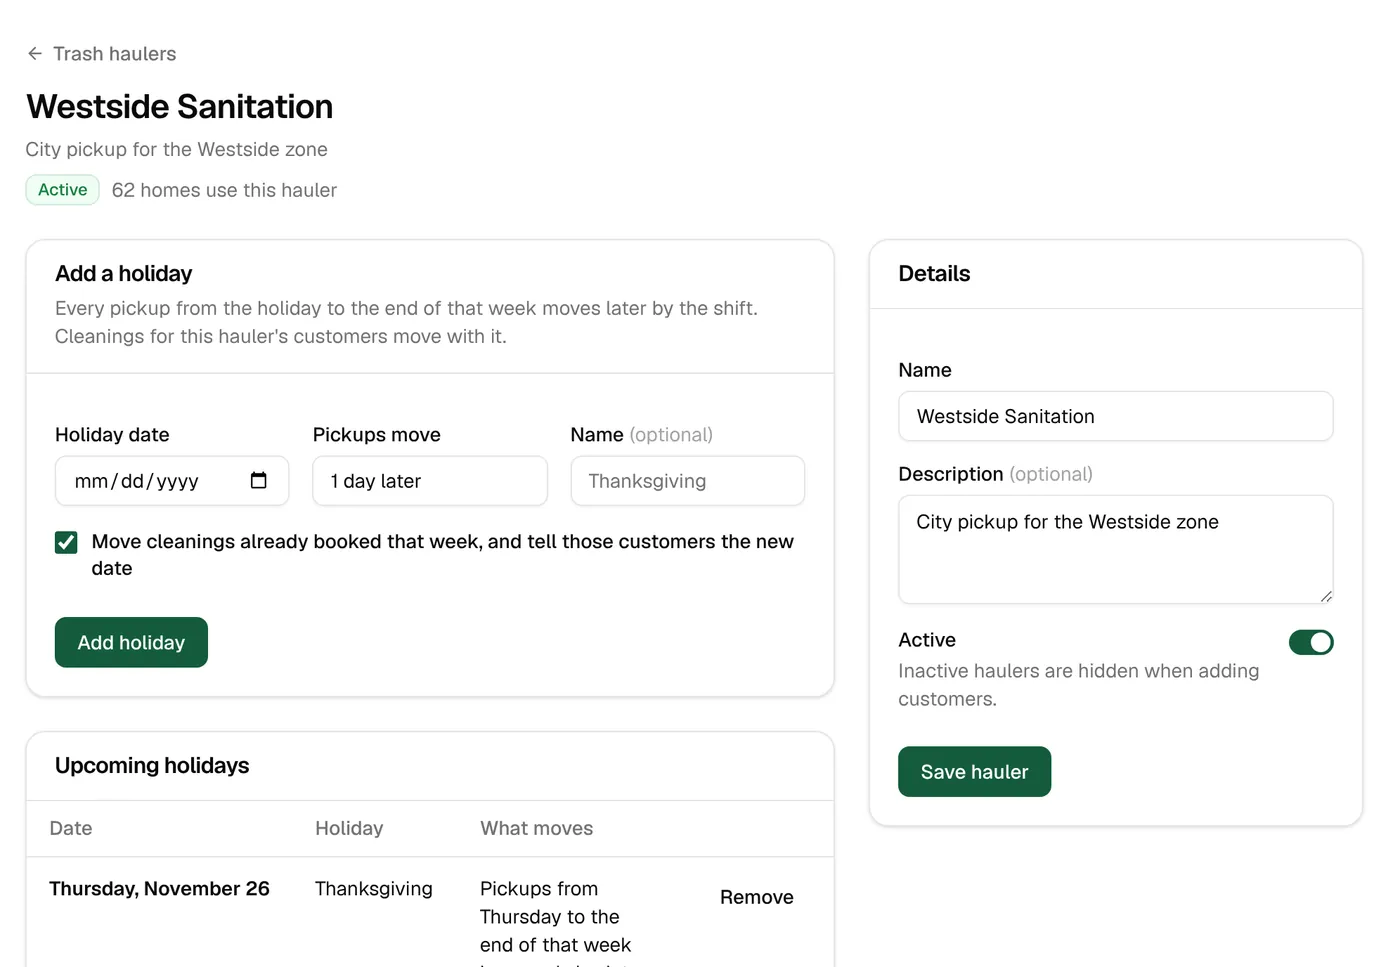Click the Holiday column header

tap(349, 828)
